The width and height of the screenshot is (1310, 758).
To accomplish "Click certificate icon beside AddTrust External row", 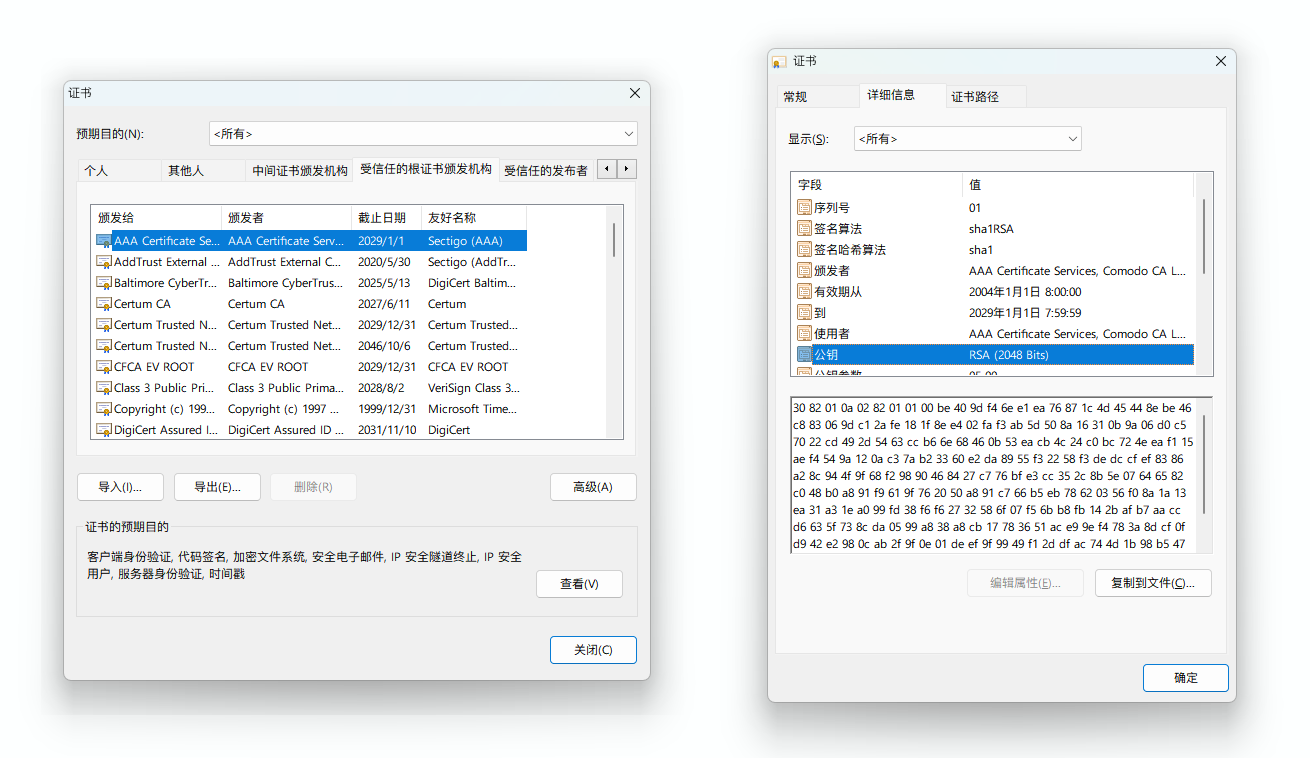I will click(104, 262).
